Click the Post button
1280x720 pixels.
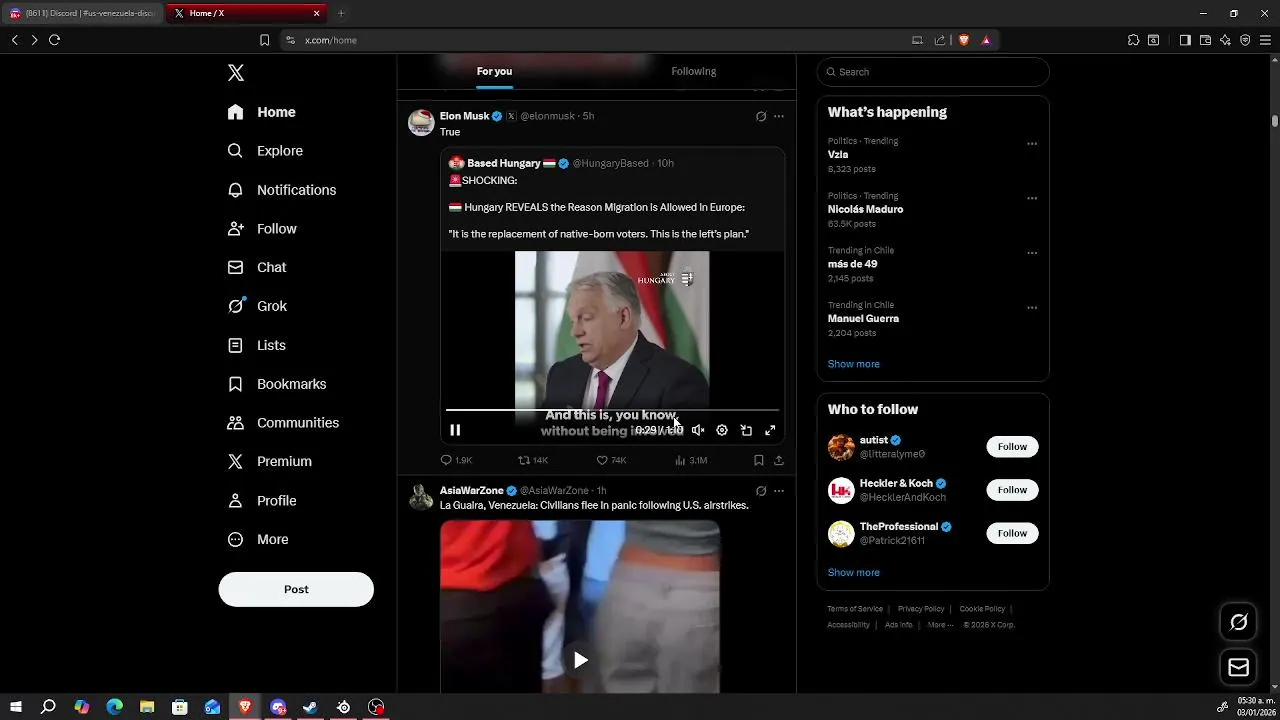(296, 589)
